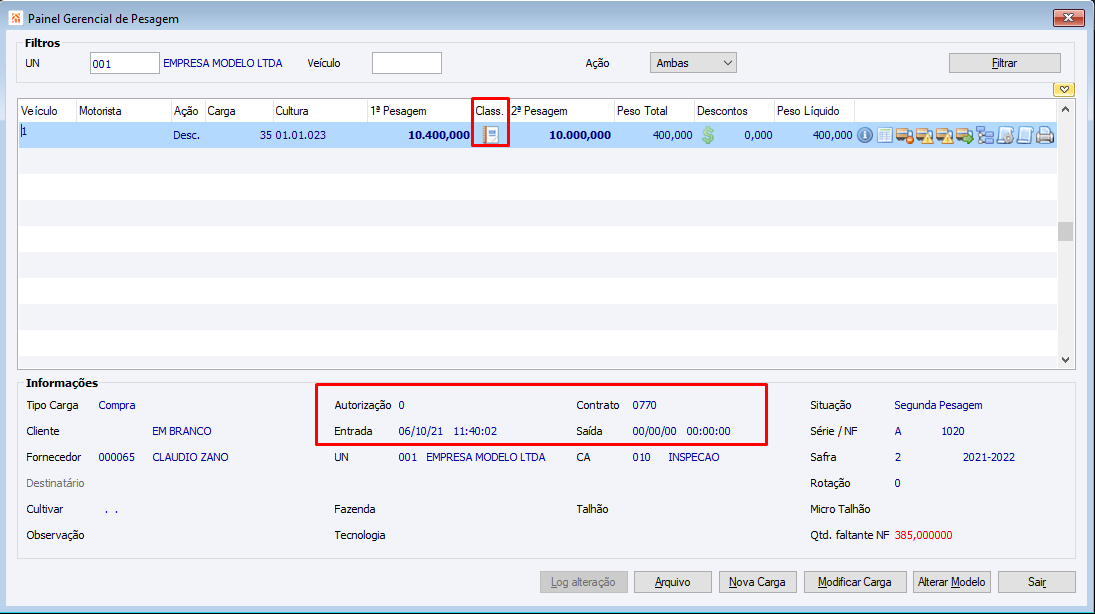Click the Peso Total column header

[x=654, y=111]
